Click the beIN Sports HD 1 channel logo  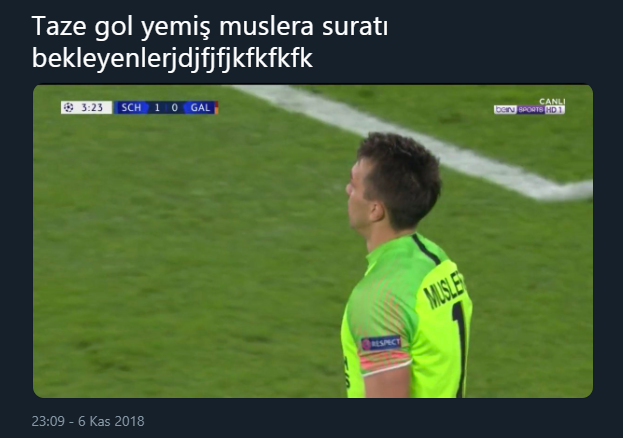pyautogui.click(x=529, y=110)
